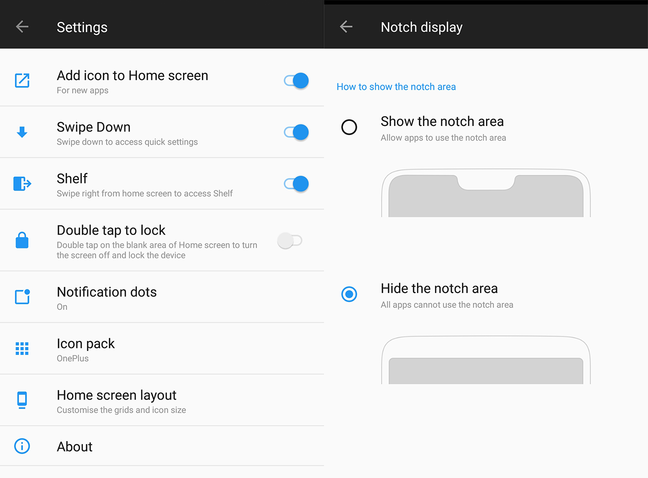Click the Add icon to Home screen icon
The image size is (648, 478).
pyautogui.click(x=22, y=81)
